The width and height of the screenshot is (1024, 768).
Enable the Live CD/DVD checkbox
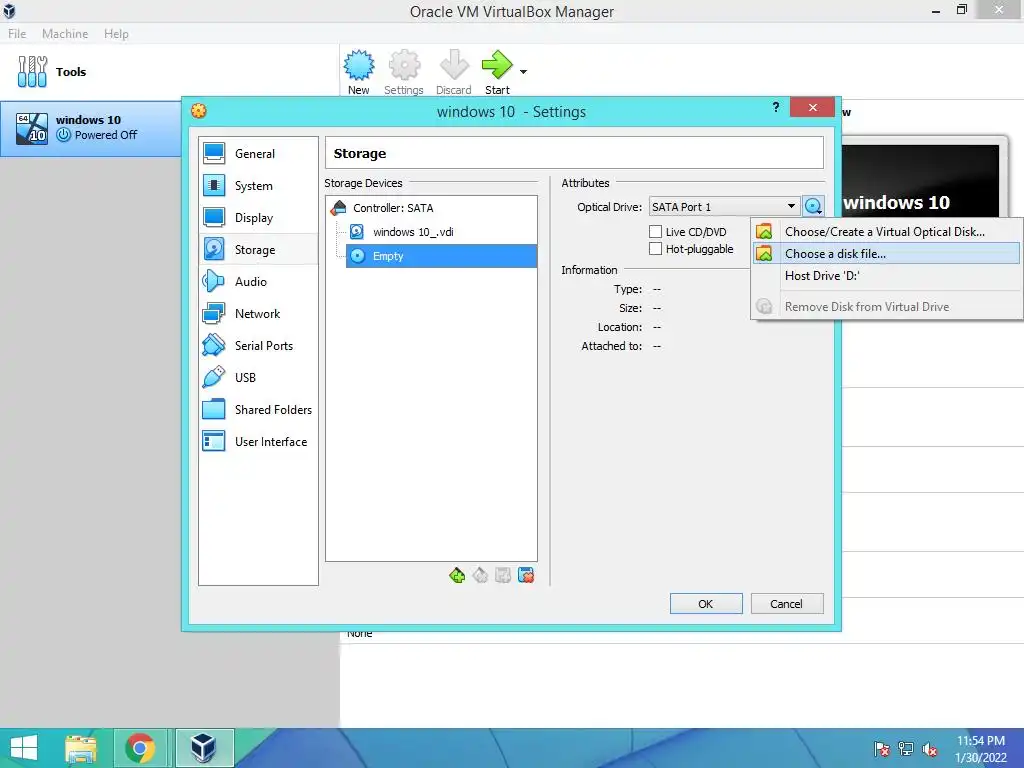tap(656, 232)
